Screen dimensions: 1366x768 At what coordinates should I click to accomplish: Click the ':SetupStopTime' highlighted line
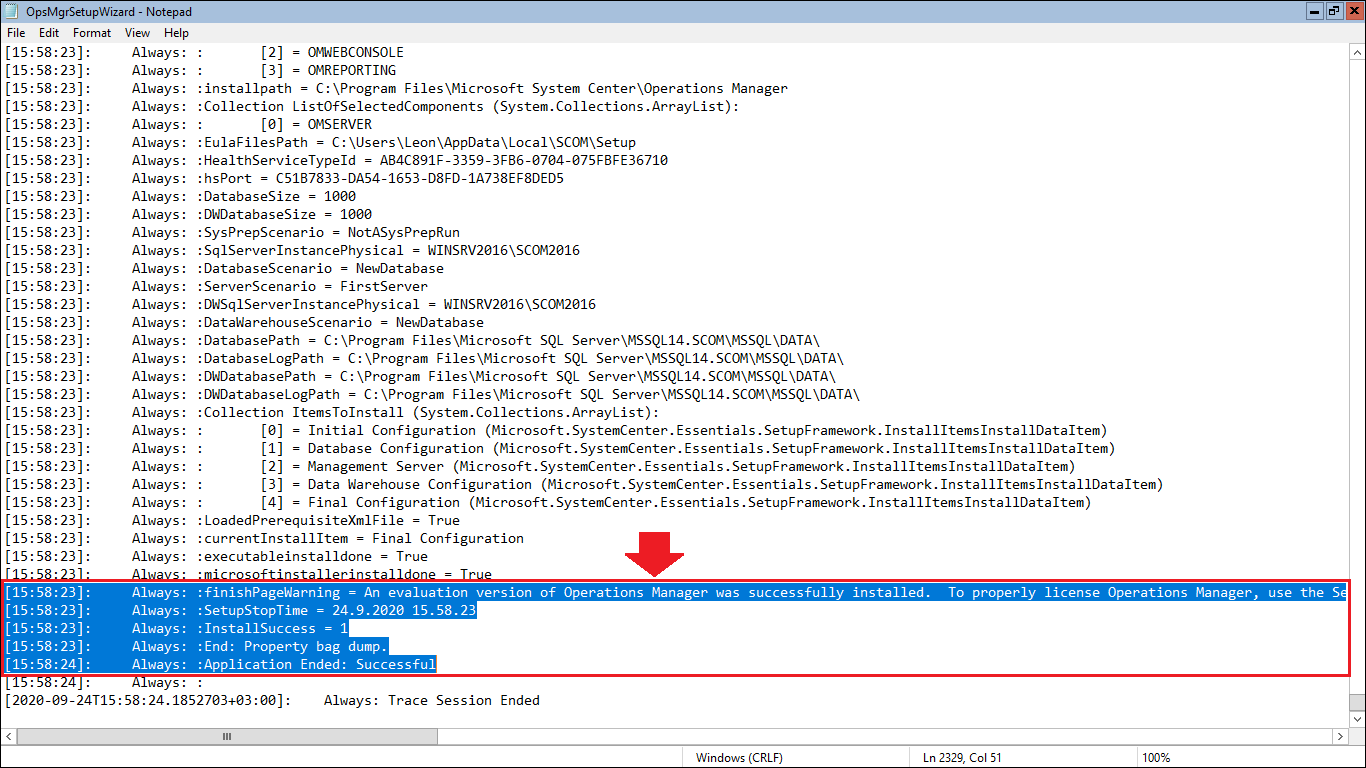pyautogui.click(x=240, y=610)
